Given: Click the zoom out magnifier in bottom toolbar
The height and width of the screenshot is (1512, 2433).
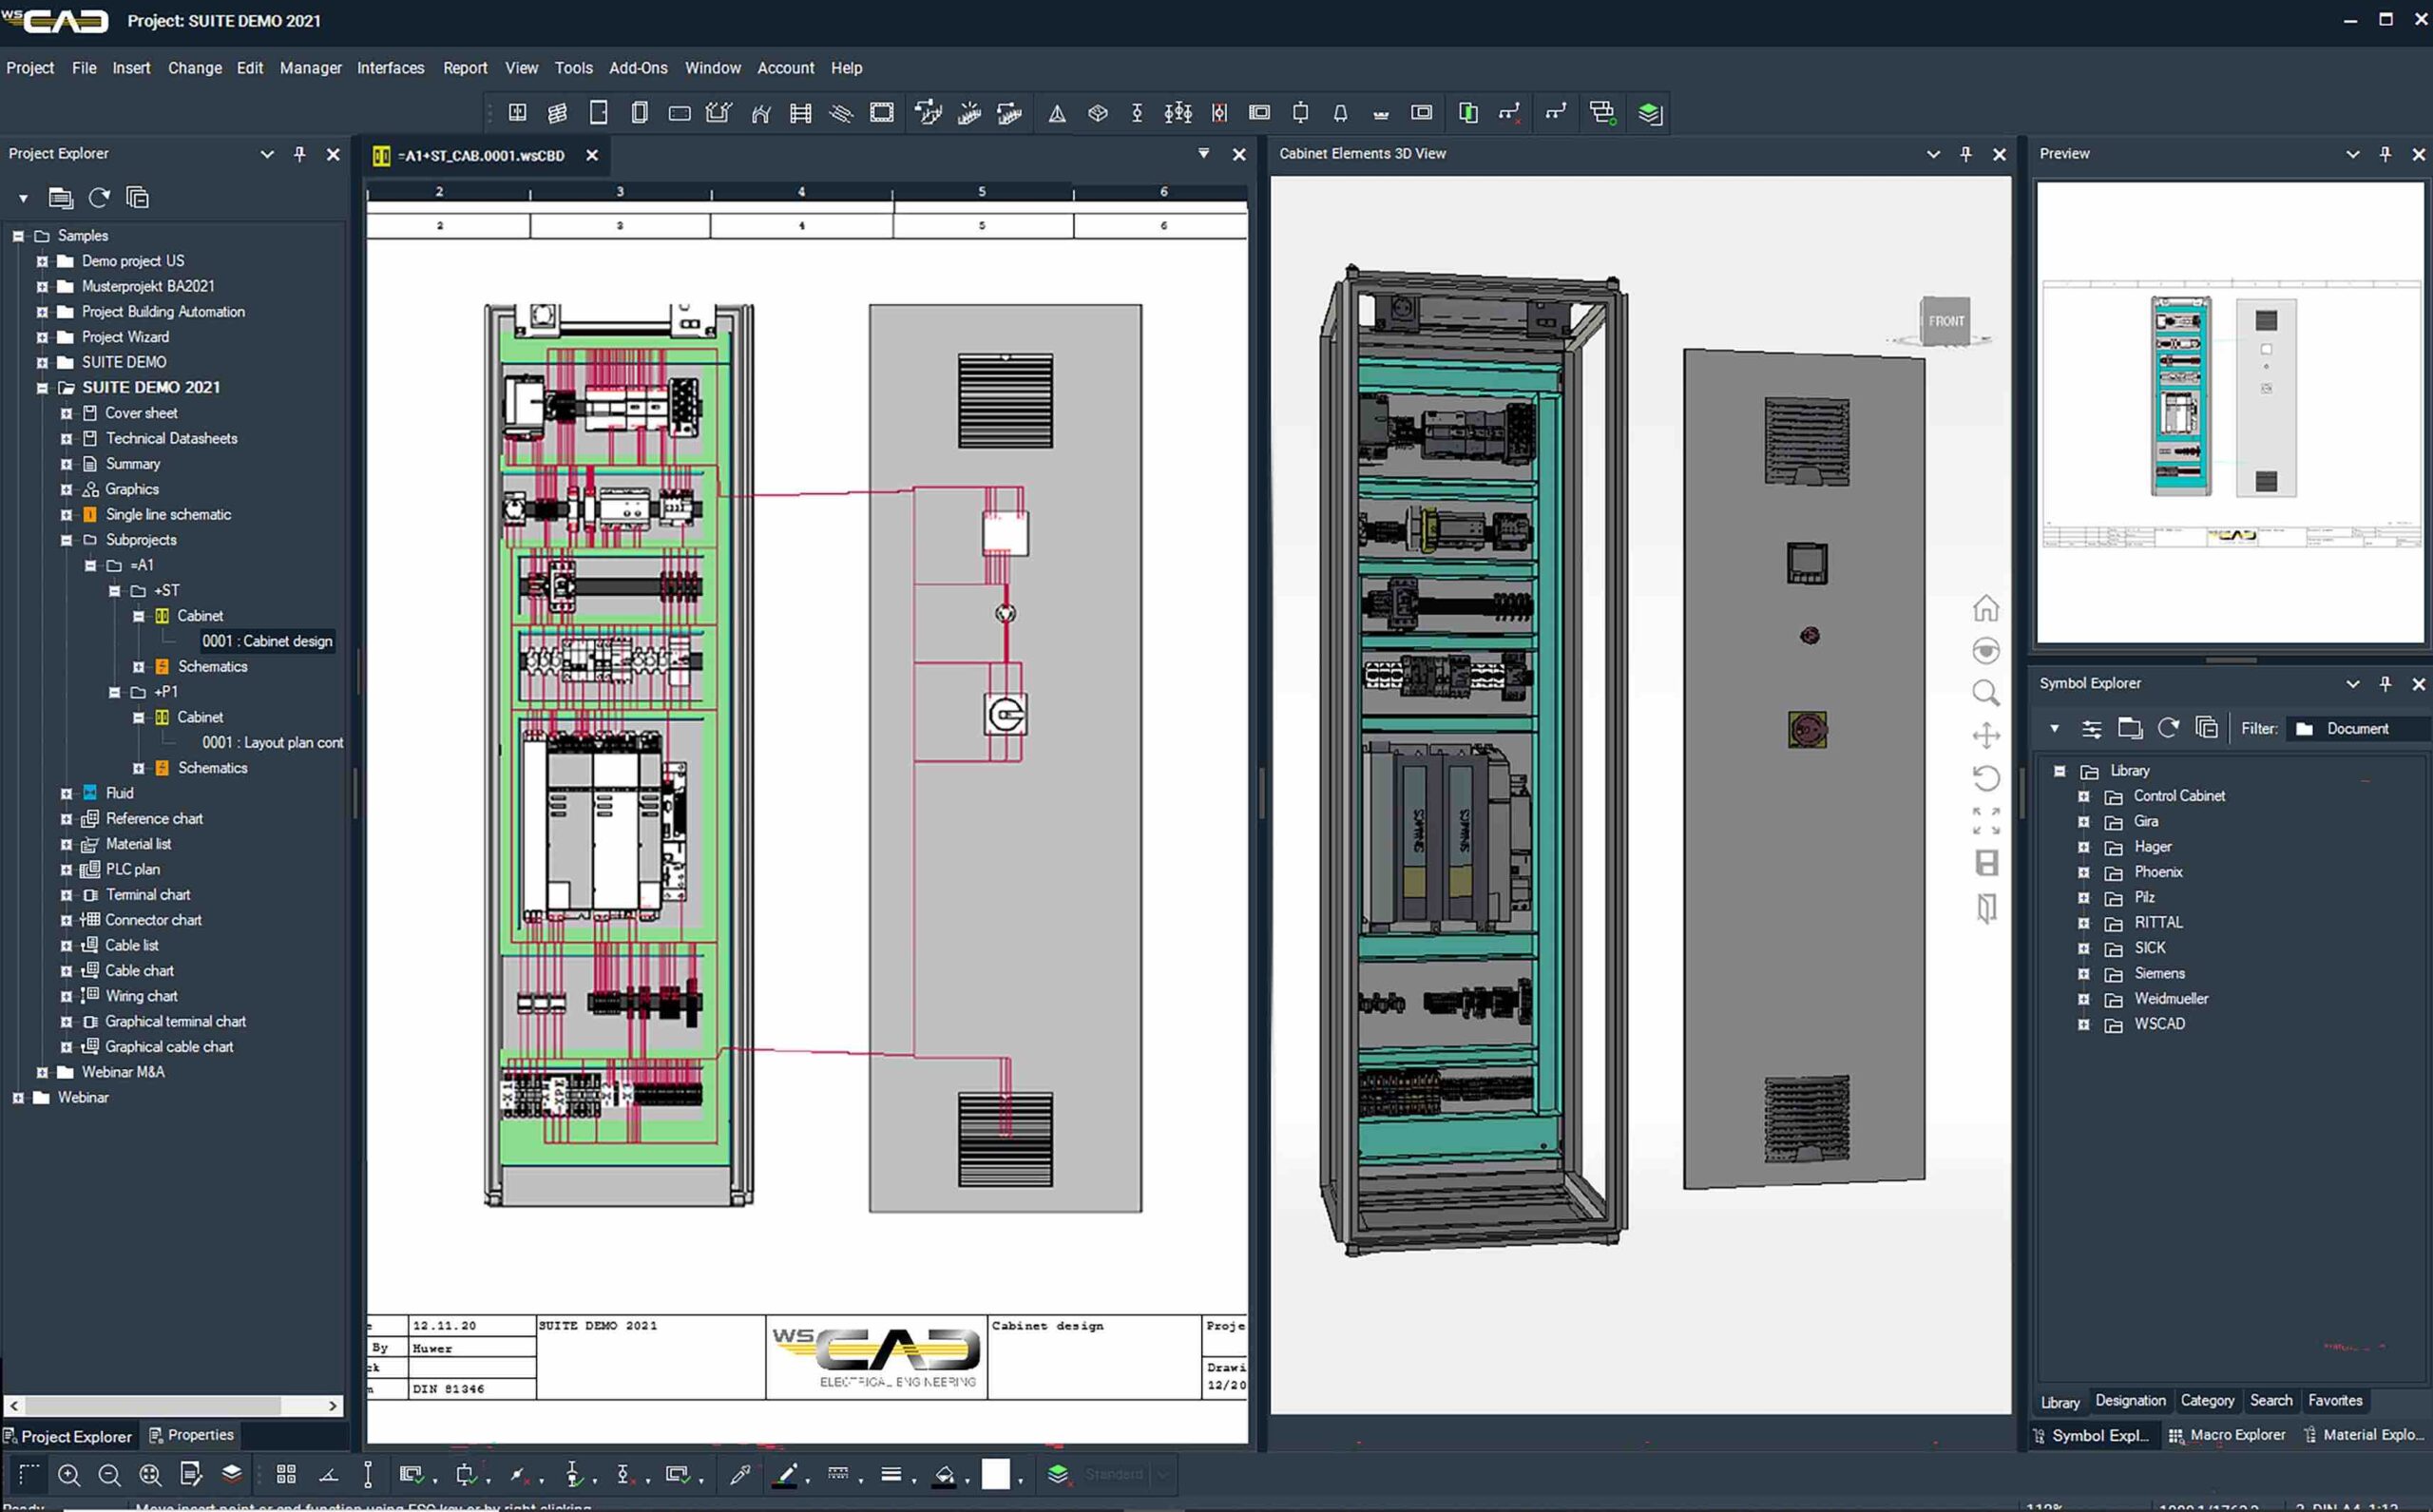Looking at the screenshot, I should 109,1474.
